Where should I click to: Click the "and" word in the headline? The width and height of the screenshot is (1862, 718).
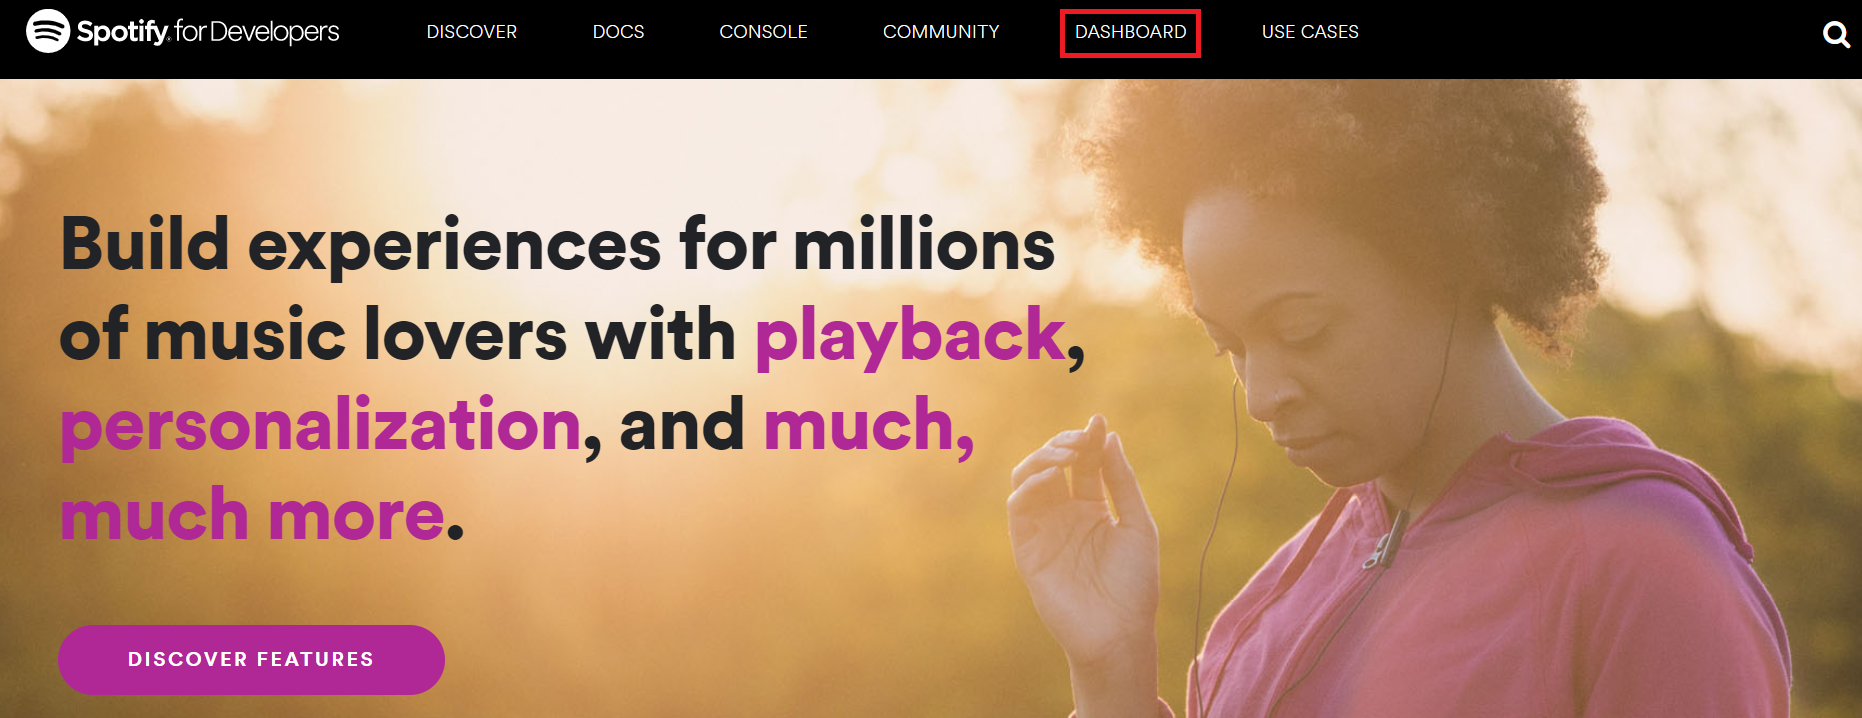tap(682, 425)
